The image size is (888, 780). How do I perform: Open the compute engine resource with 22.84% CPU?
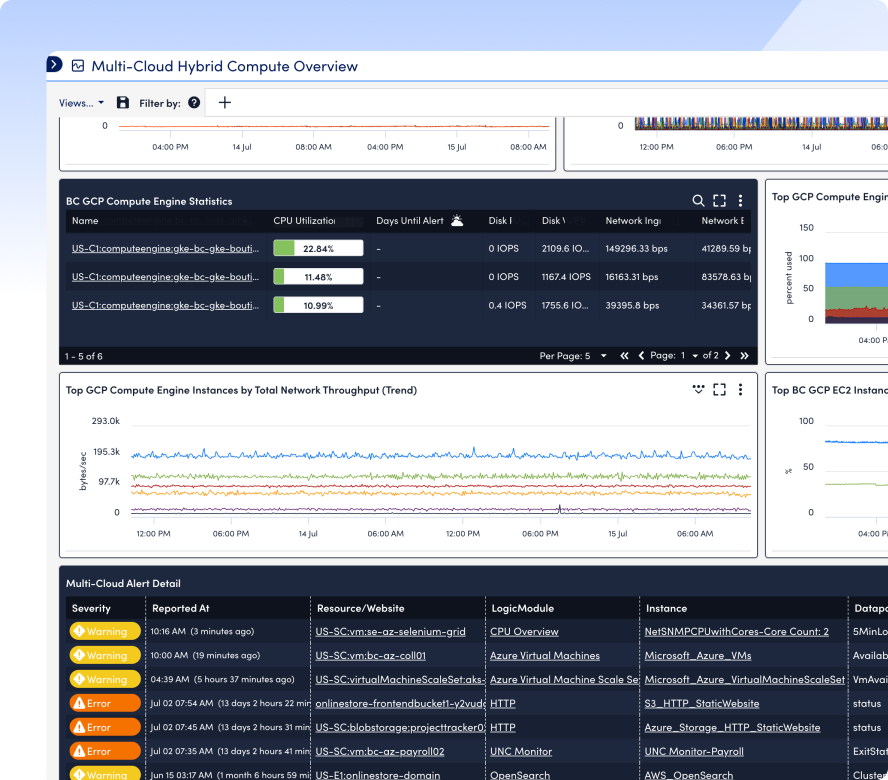(165, 249)
